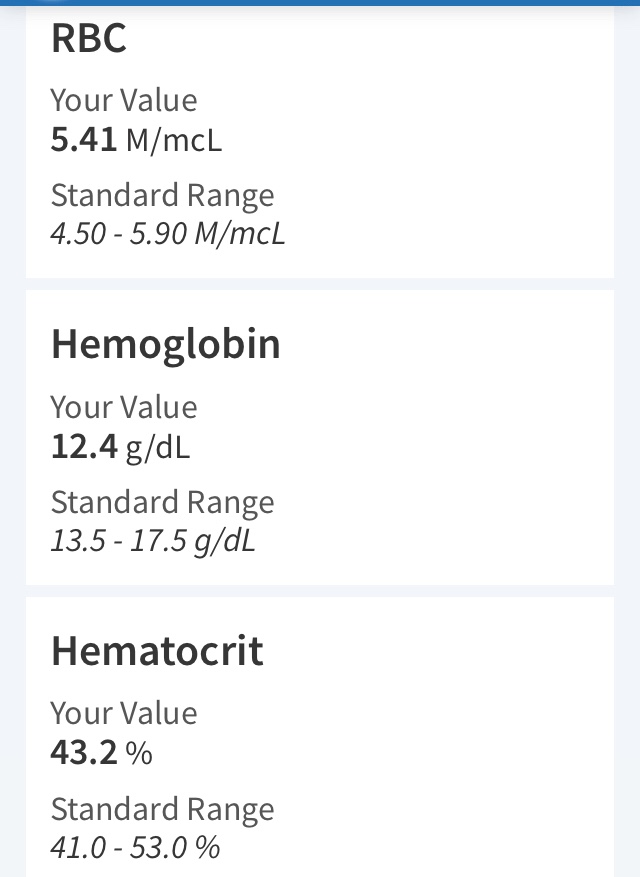This screenshot has height=877, width=640.
Task: Select the RBC value 5.41 M/mcL
Action: (x=136, y=140)
